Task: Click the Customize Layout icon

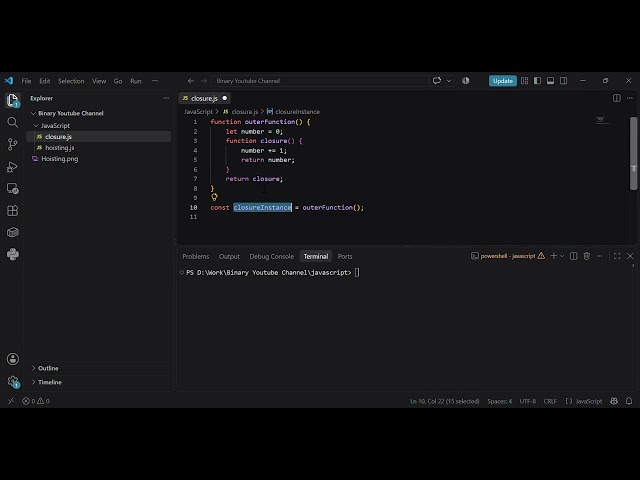Action: tap(524, 81)
